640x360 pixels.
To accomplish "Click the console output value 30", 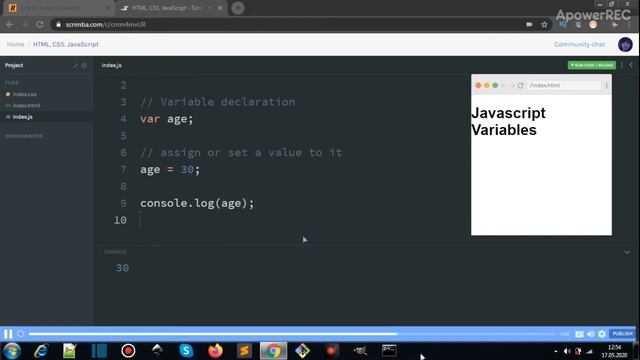I will [x=122, y=268].
